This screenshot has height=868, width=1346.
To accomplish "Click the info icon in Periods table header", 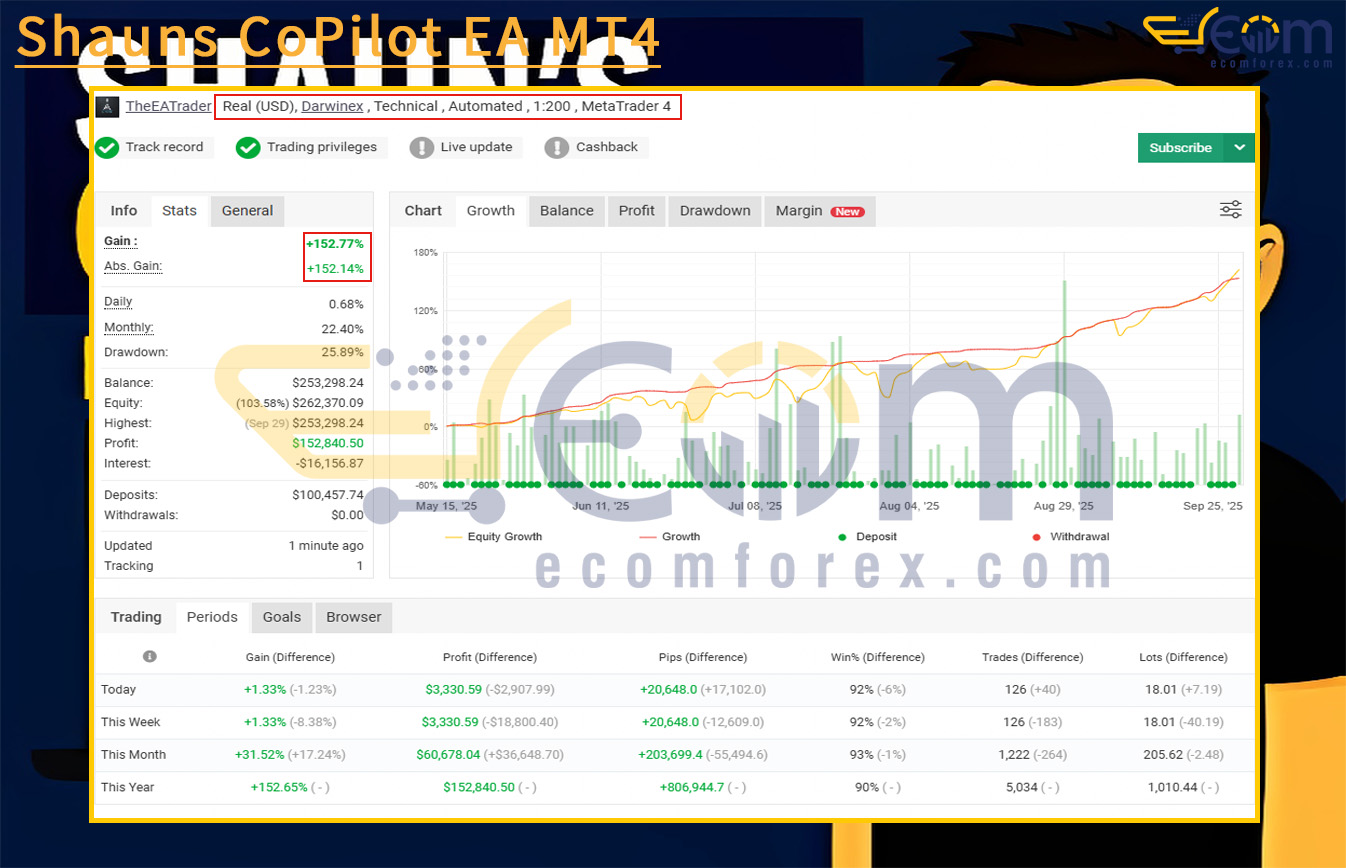I will [150, 657].
